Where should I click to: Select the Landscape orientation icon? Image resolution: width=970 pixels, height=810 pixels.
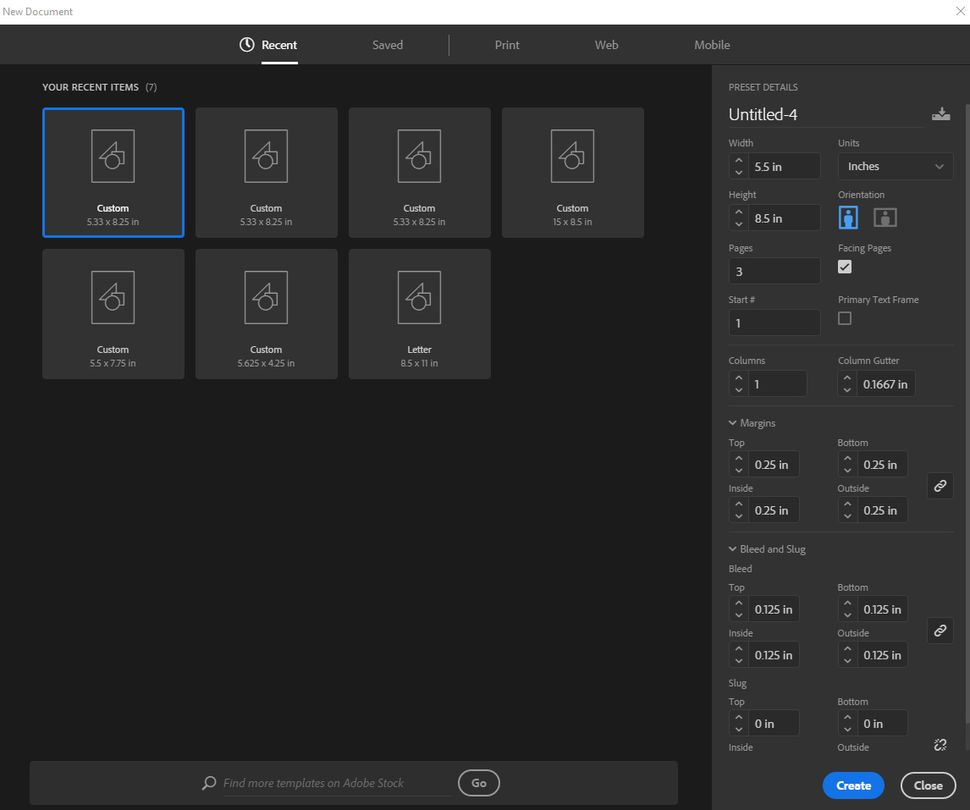pyautogui.click(x=886, y=217)
